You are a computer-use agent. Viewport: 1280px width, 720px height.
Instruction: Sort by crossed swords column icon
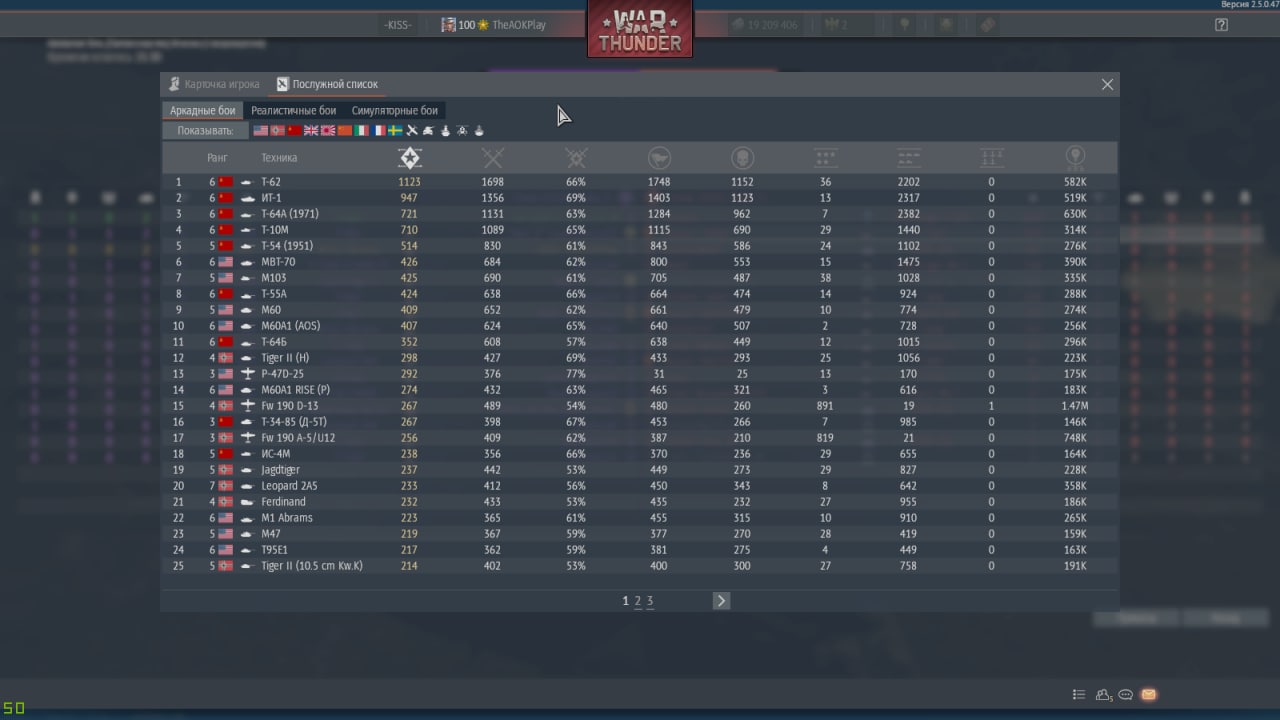coord(492,158)
